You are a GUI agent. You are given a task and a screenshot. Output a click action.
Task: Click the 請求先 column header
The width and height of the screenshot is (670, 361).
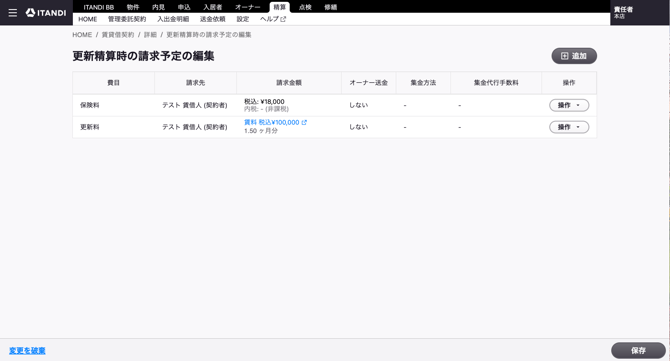(x=195, y=83)
